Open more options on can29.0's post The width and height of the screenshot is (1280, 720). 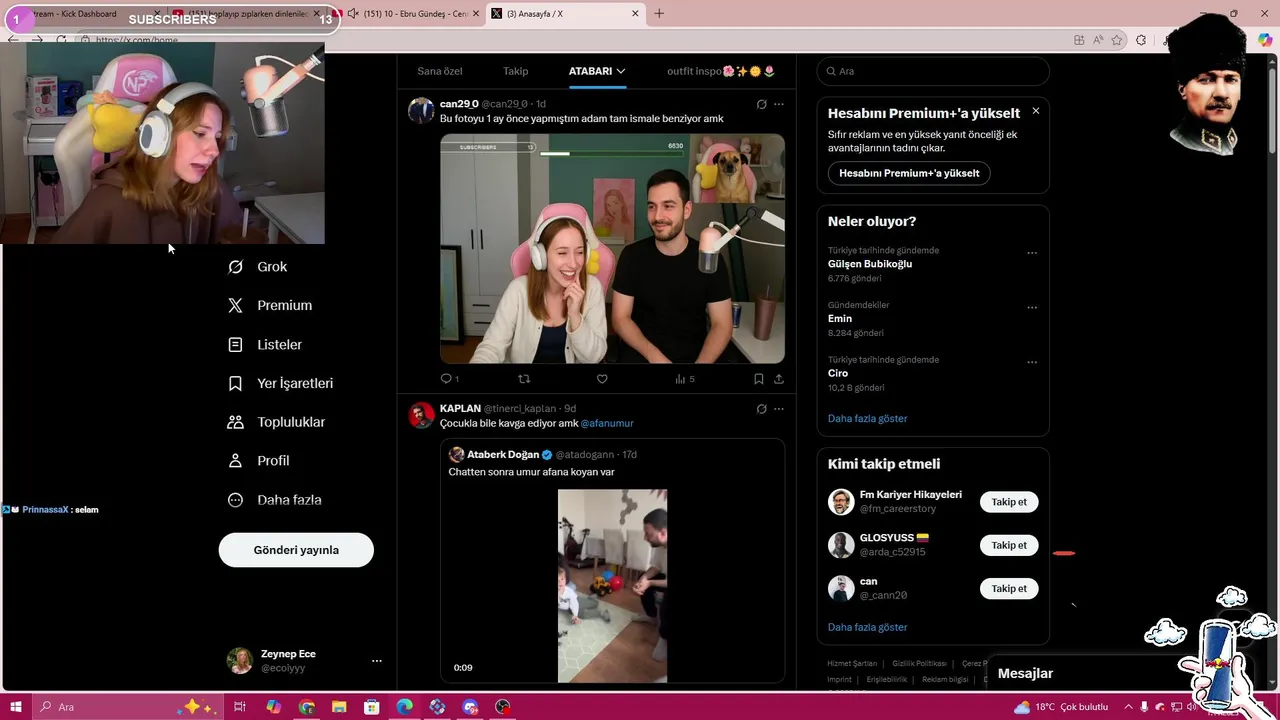click(x=779, y=104)
